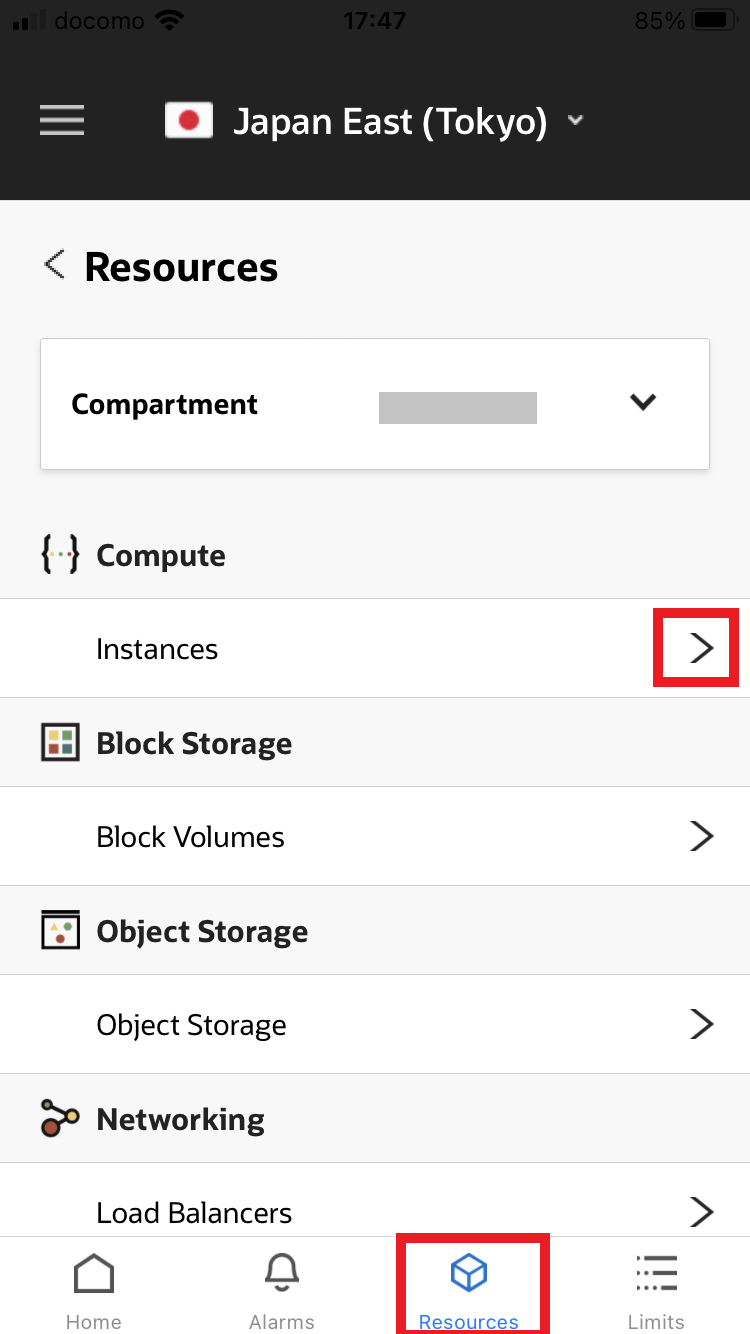The height and width of the screenshot is (1334, 750).
Task: Open the Limits tab
Action: [x=656, y=1292]
